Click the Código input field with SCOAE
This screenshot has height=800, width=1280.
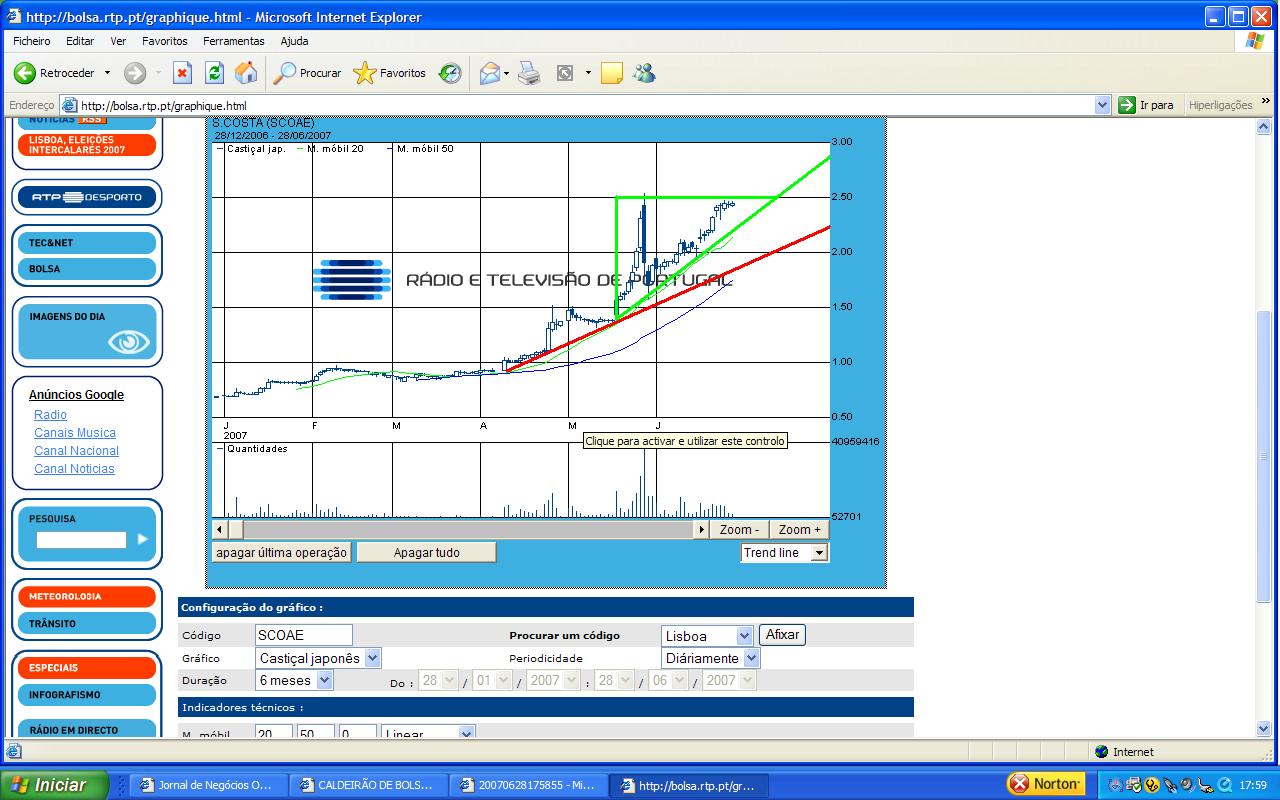click(304, 635)
